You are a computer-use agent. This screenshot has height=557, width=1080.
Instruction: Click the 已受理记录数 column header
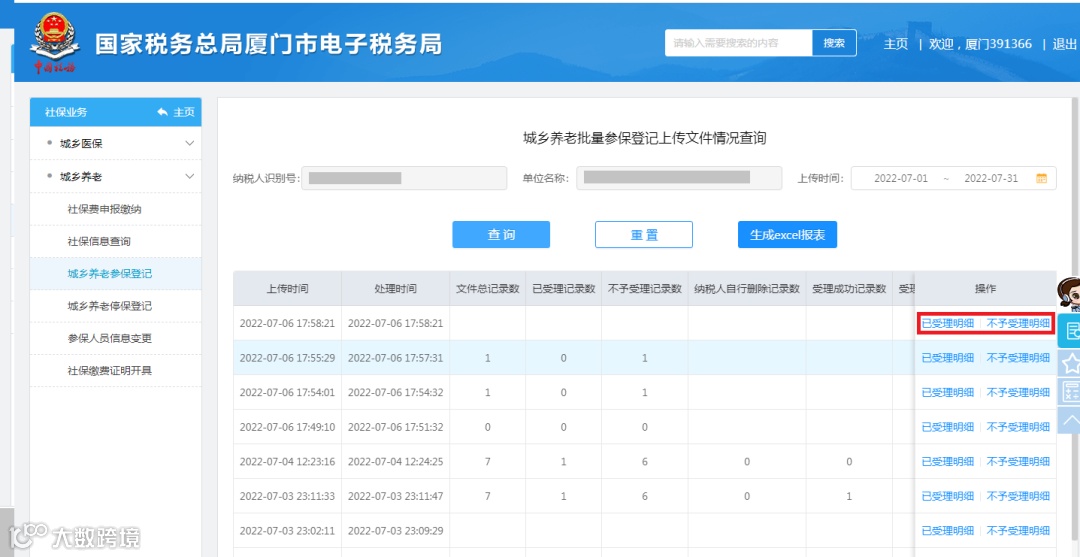pyautogui.click(x=563, y=288)
